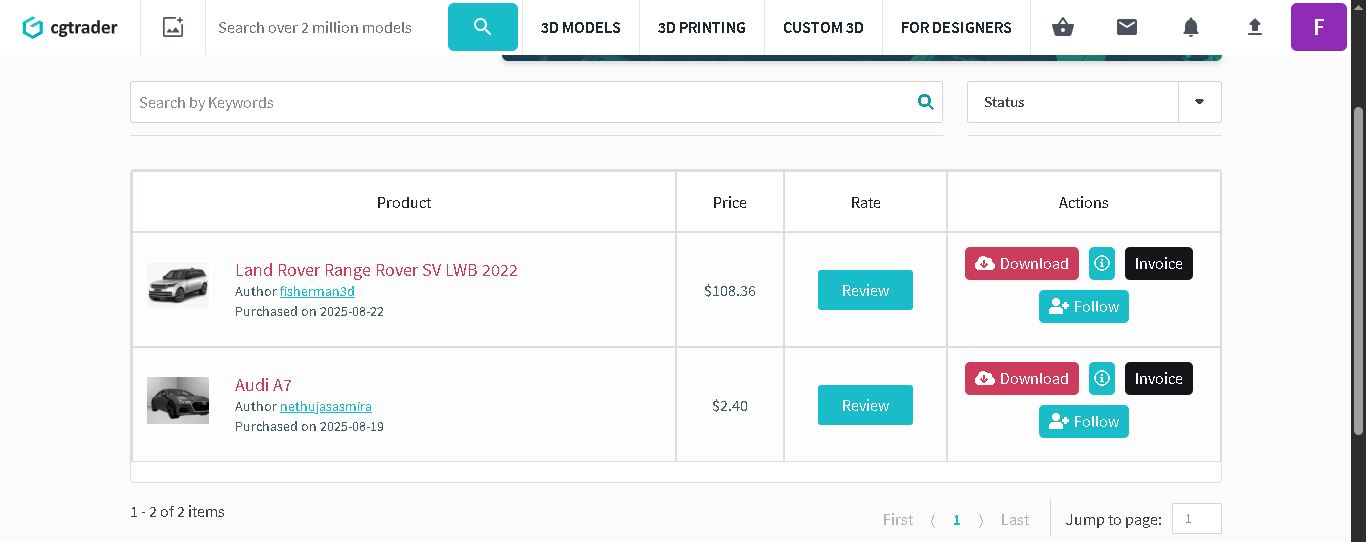1366x542 pixels.
Task: Expand the Status dropdown arrow
Action: pos(1199,102)
